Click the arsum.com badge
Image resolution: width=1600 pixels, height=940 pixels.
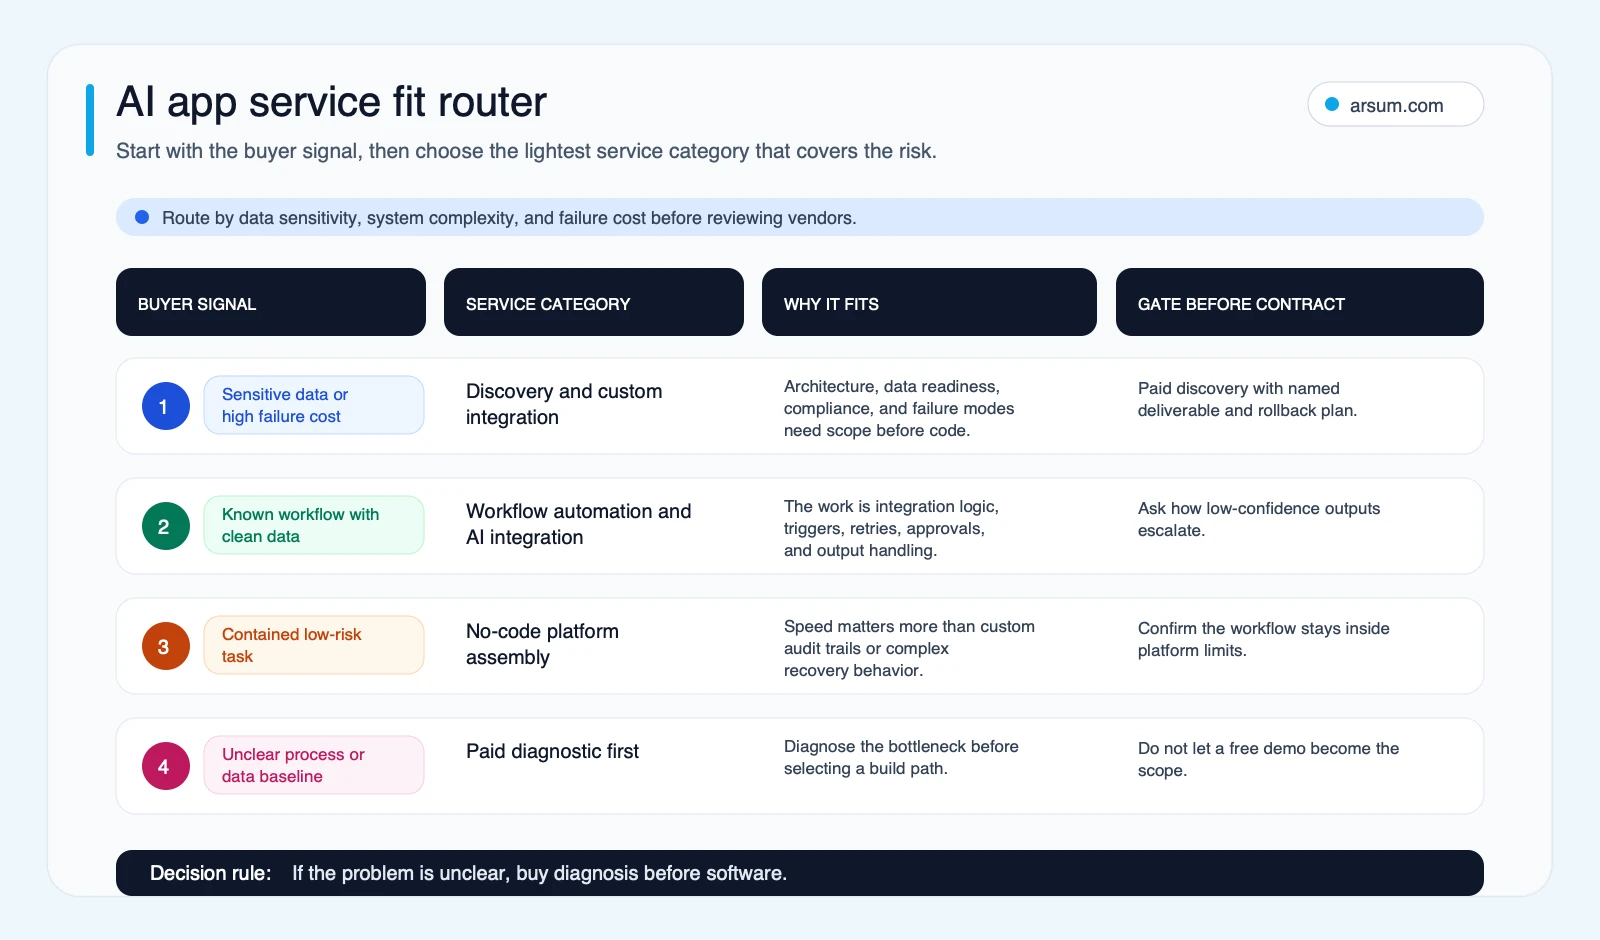click(1395, 104)
